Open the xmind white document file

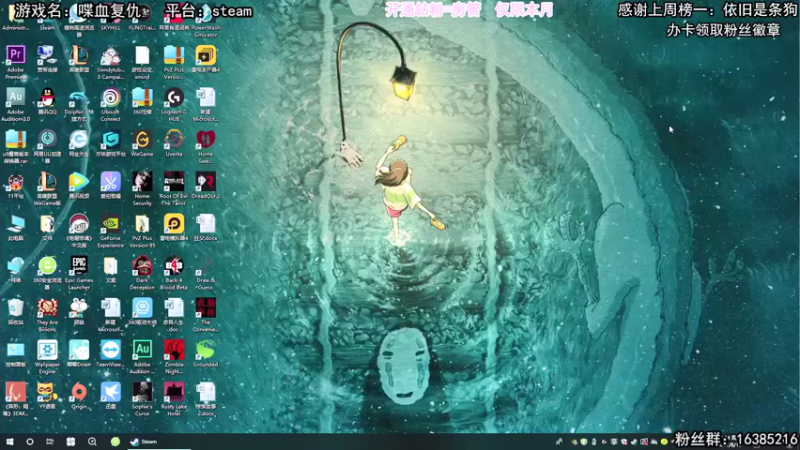(x=142, y=61)
